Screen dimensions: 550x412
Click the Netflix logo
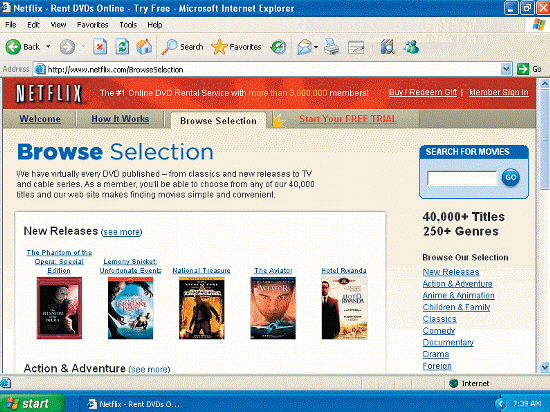[49, 93]
